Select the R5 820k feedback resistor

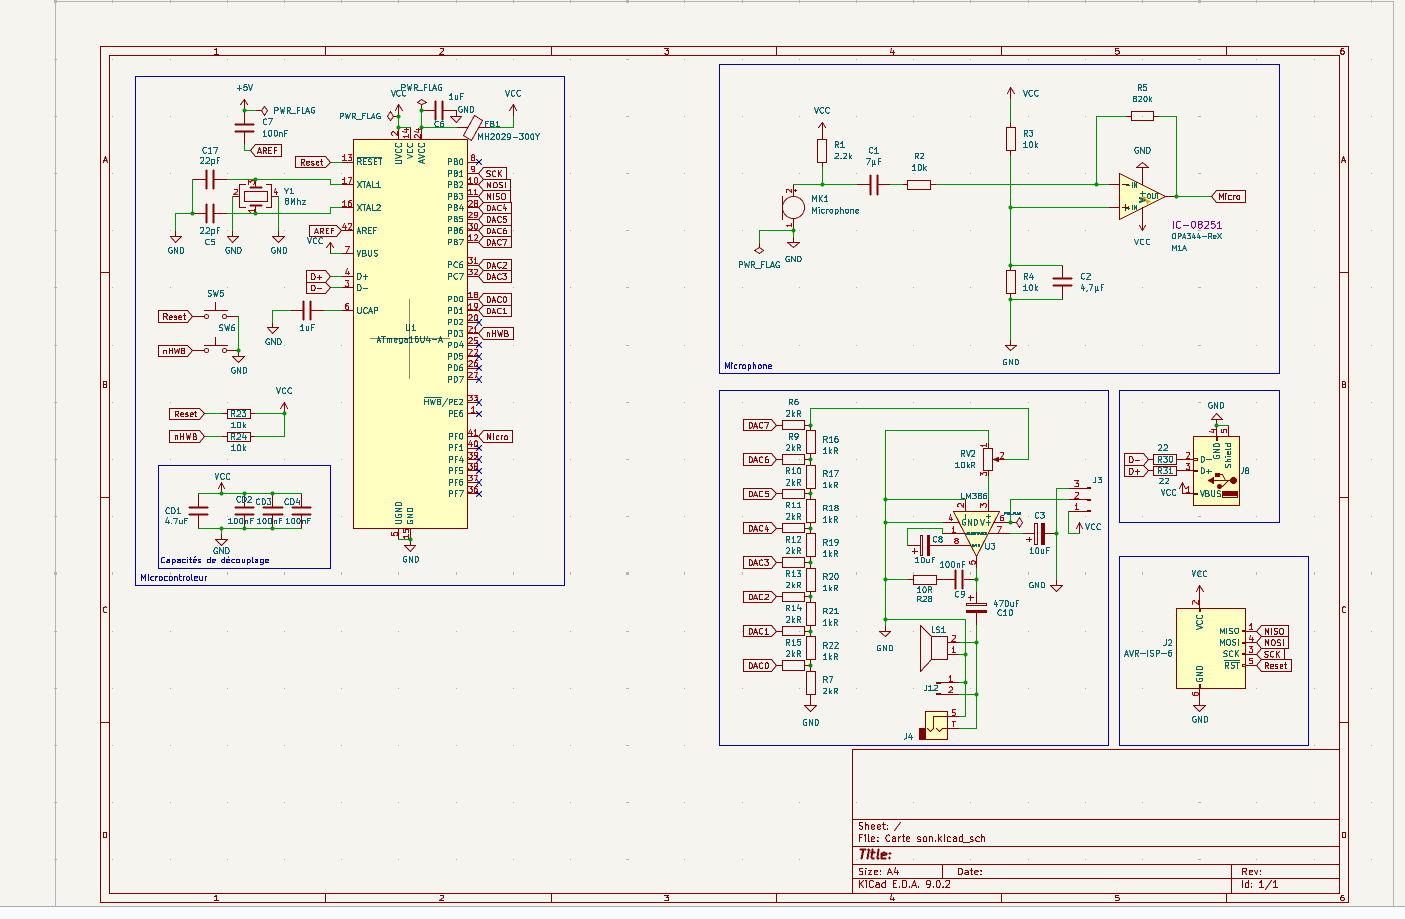(x=1142, y=116)
